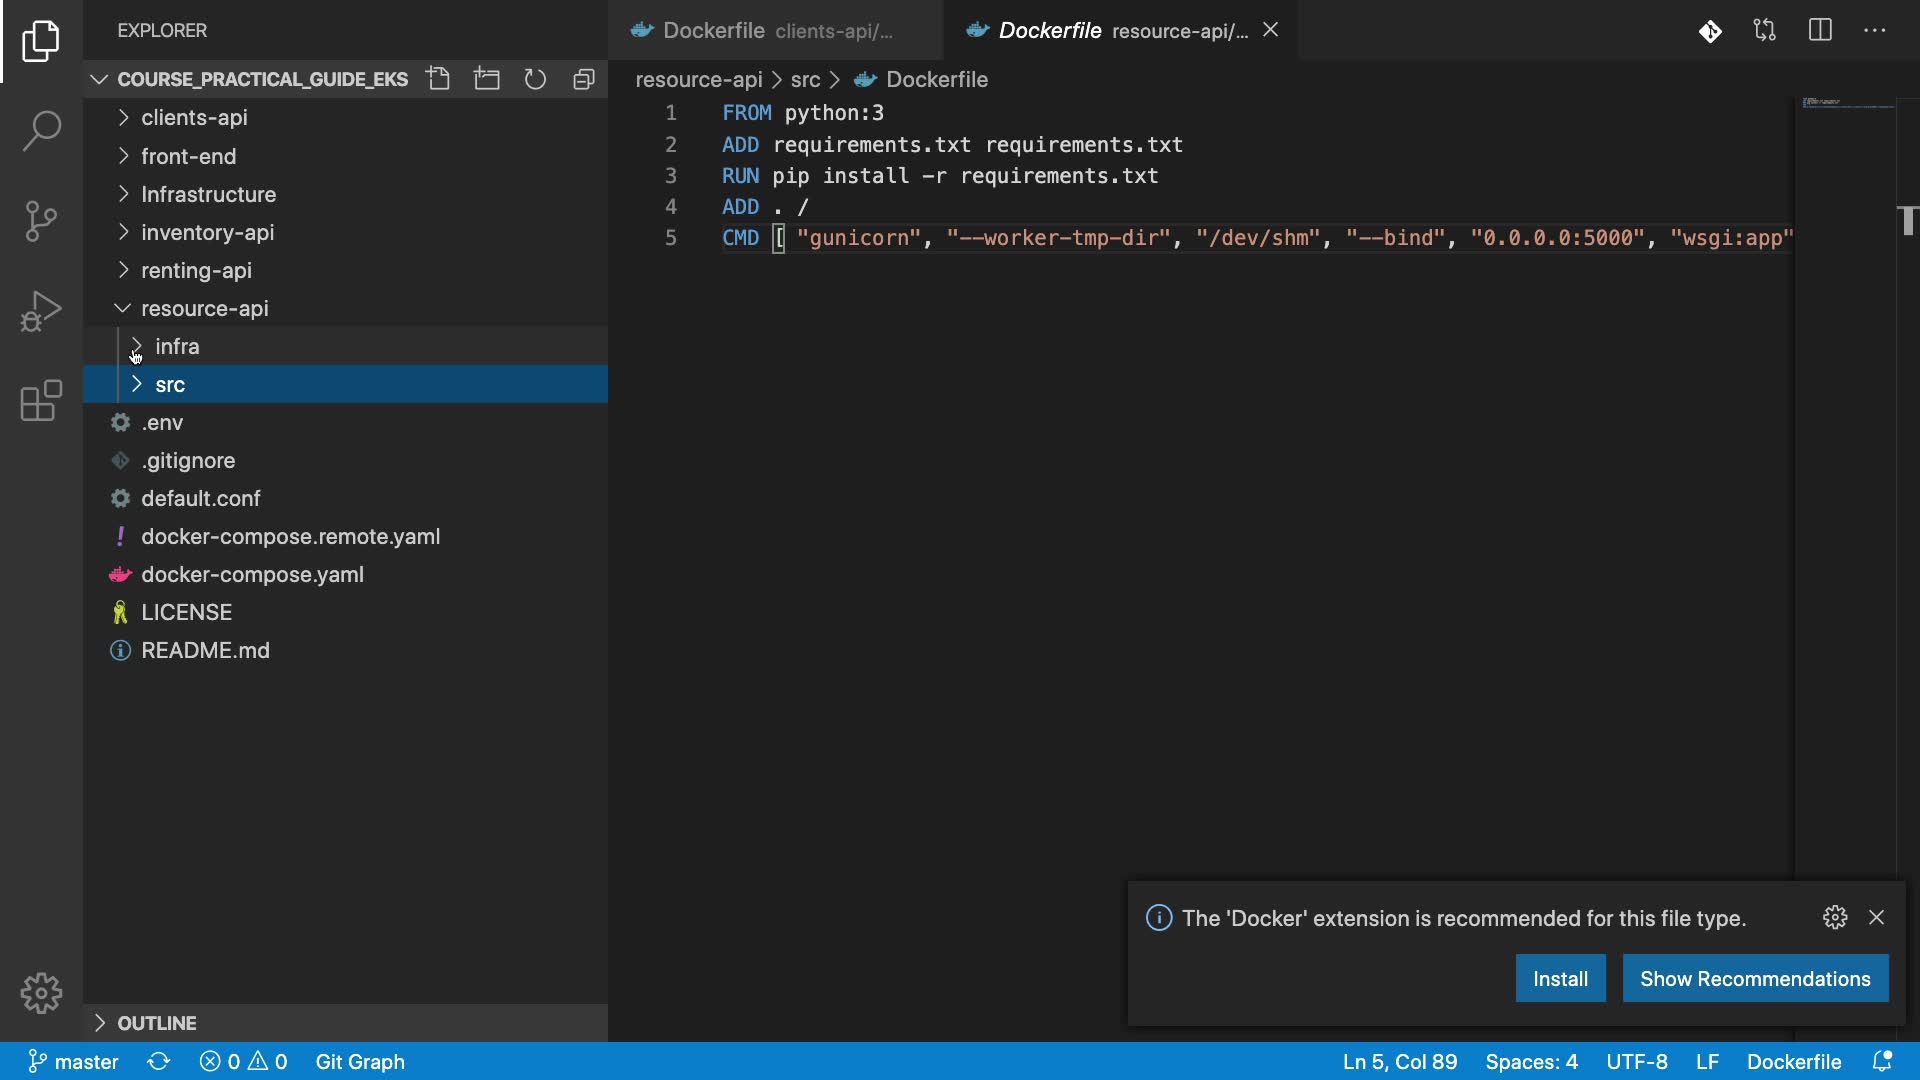Open docker-compose.yaml file
Screen dimensions: 1920x1080
252,575
